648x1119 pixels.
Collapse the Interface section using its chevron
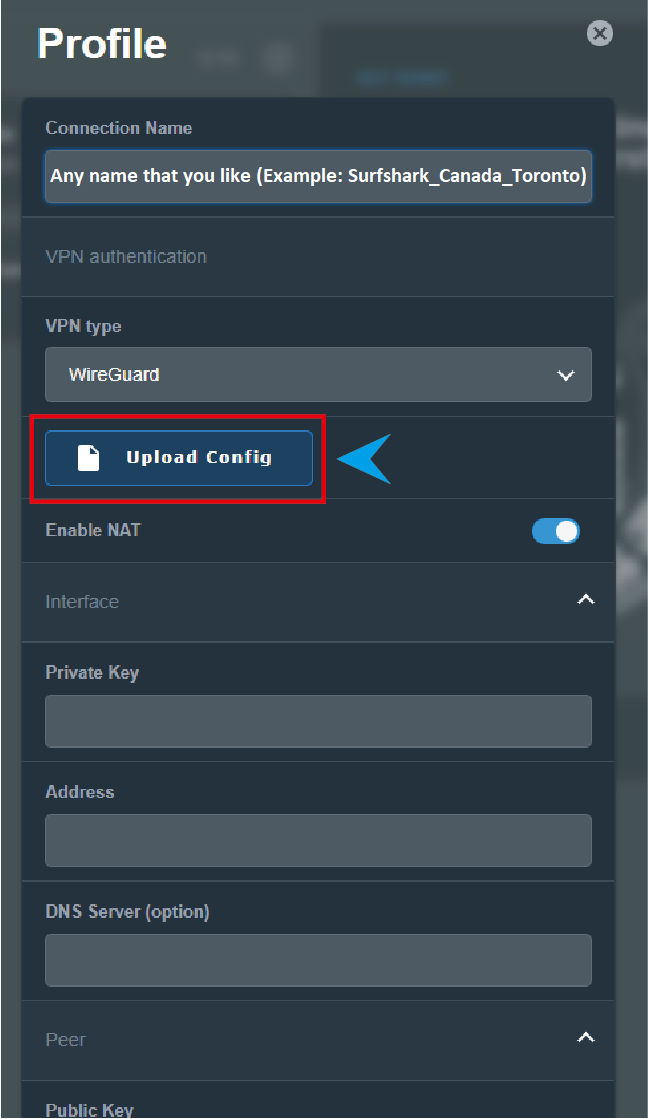[586, 600]
